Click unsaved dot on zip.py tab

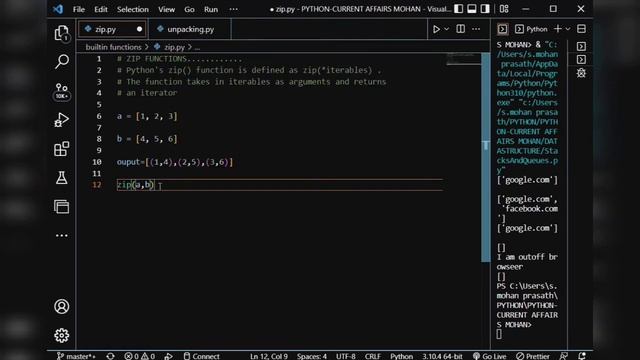tap(140, 29)
